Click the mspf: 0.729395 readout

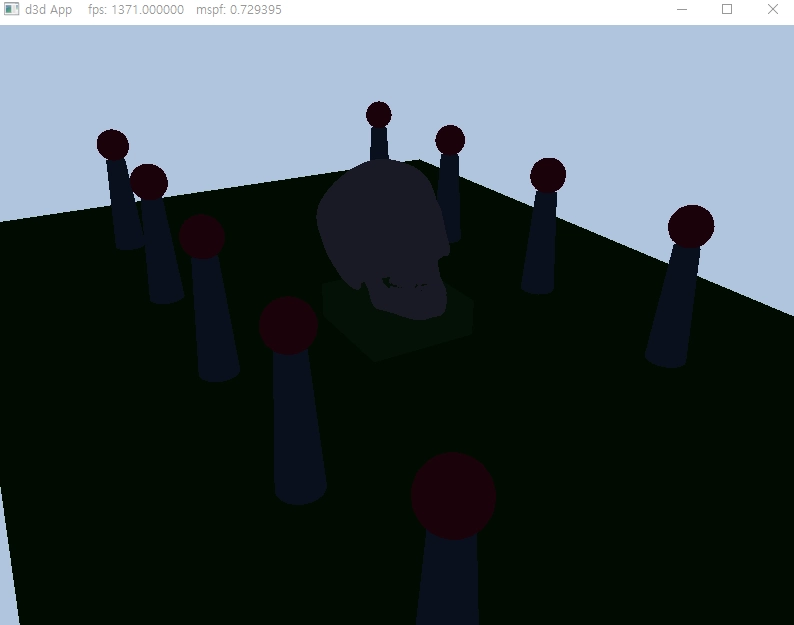tap(239, 10)
